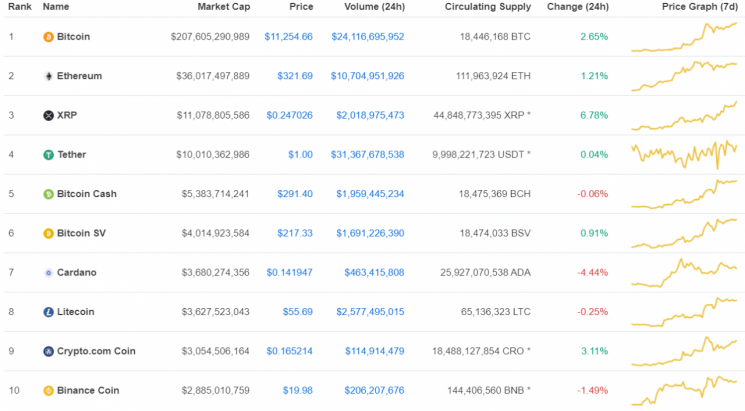Click Cardano price $0.141947
745x411 pixels.
[289, 273]
